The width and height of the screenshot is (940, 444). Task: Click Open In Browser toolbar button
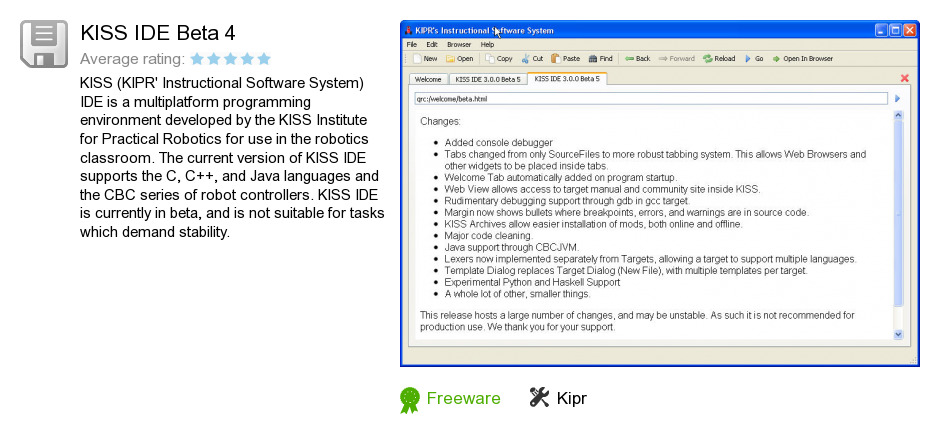tap(803, 59)
